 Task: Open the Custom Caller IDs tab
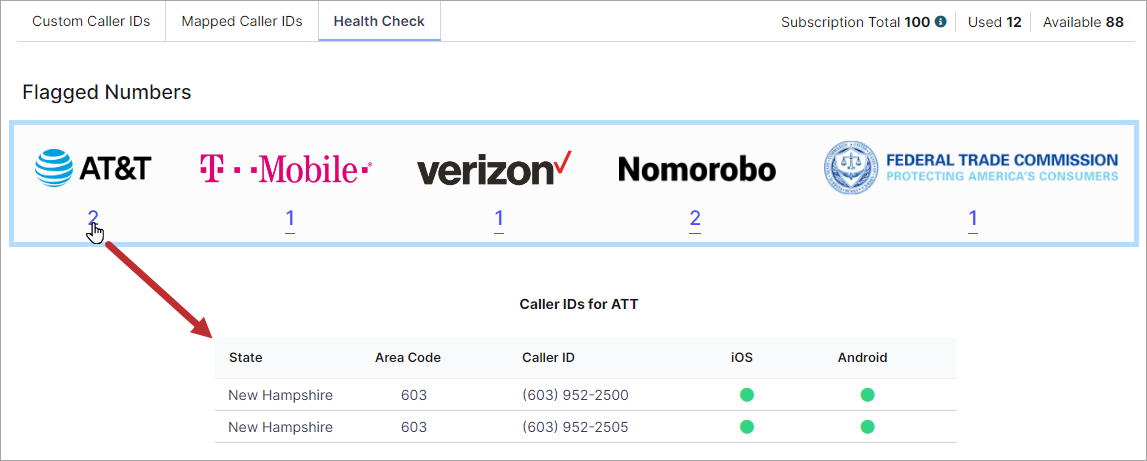pos(91,21)
